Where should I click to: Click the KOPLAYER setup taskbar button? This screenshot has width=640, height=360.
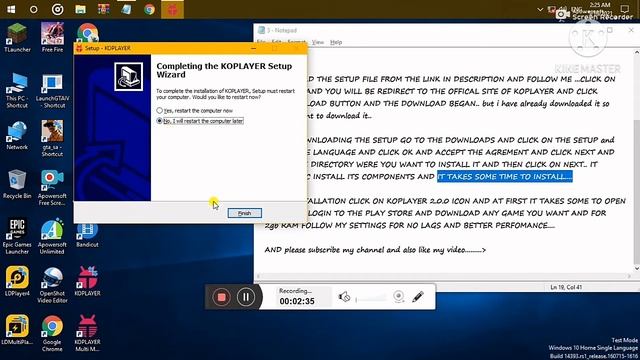tap(172, 9)
